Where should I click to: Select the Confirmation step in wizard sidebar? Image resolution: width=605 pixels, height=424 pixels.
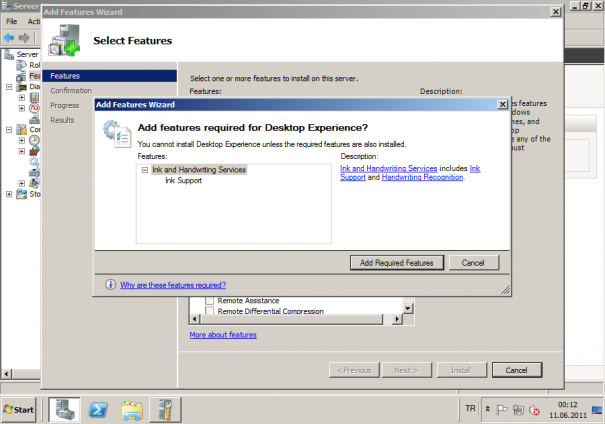71,90
